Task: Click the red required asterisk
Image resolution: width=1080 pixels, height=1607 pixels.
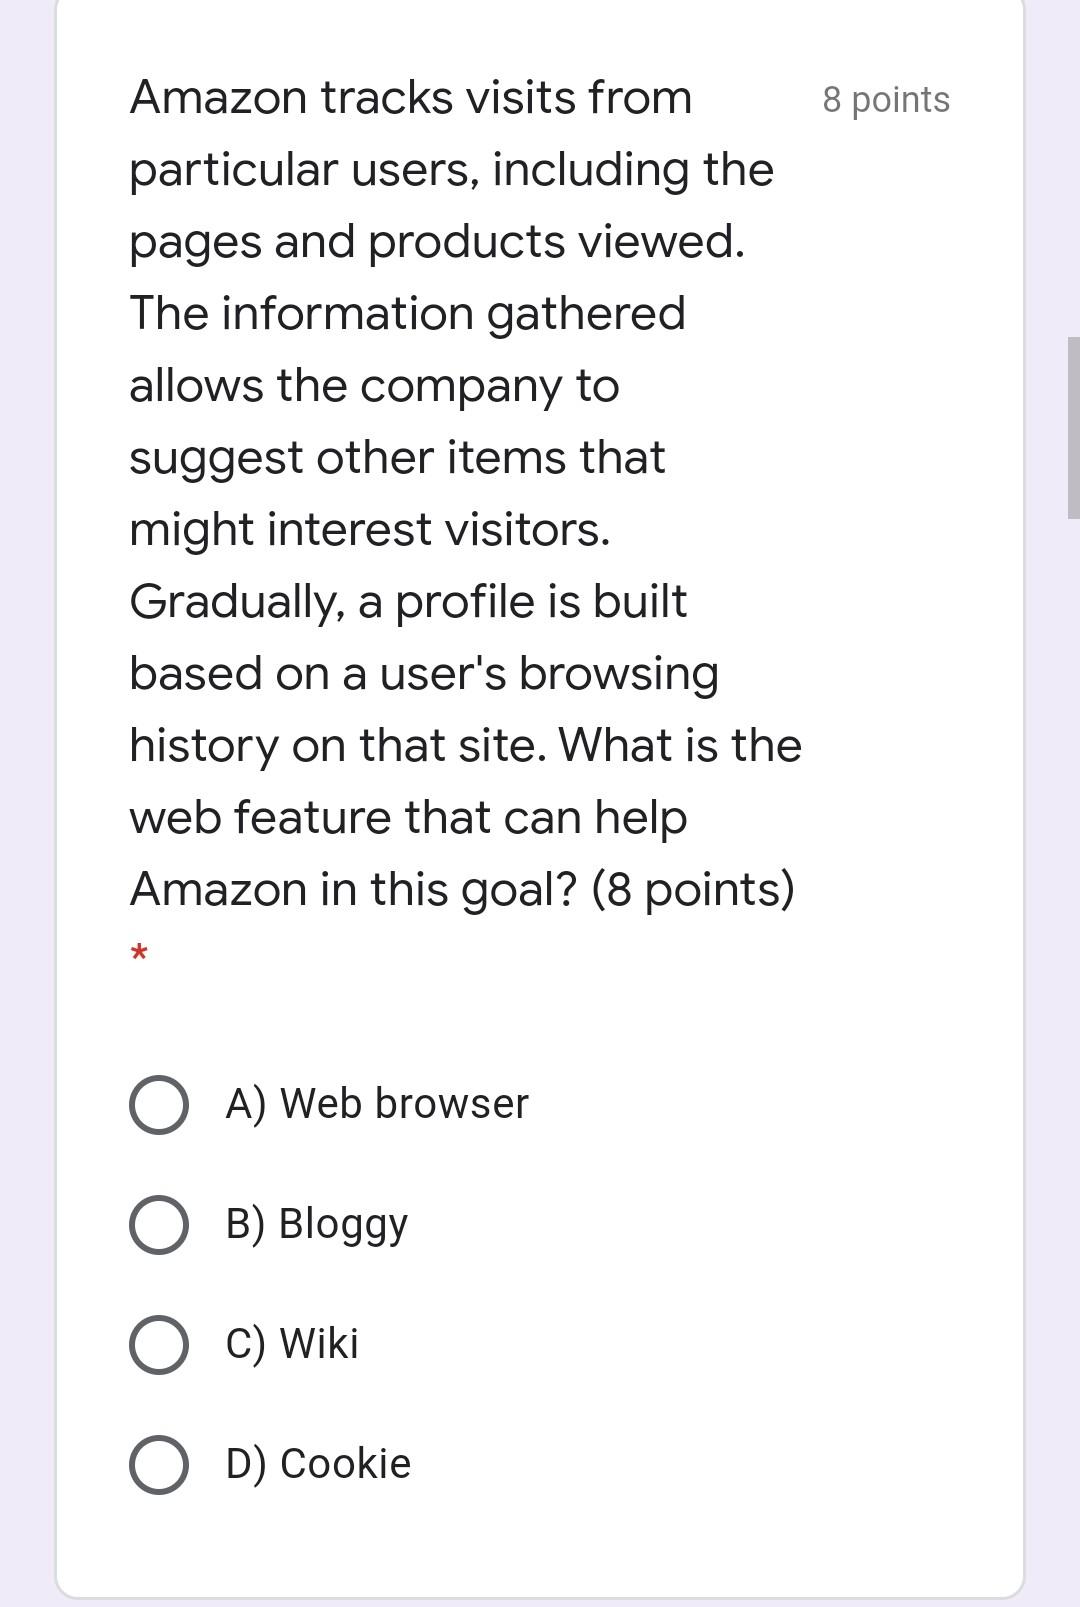Action: pyautogui.click(x=140, y=954)
